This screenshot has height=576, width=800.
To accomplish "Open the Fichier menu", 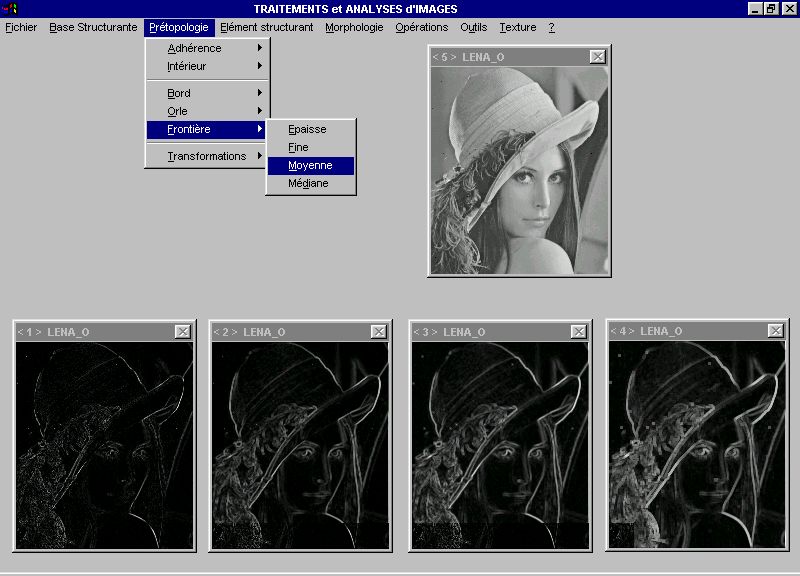I will click(21, 28).
